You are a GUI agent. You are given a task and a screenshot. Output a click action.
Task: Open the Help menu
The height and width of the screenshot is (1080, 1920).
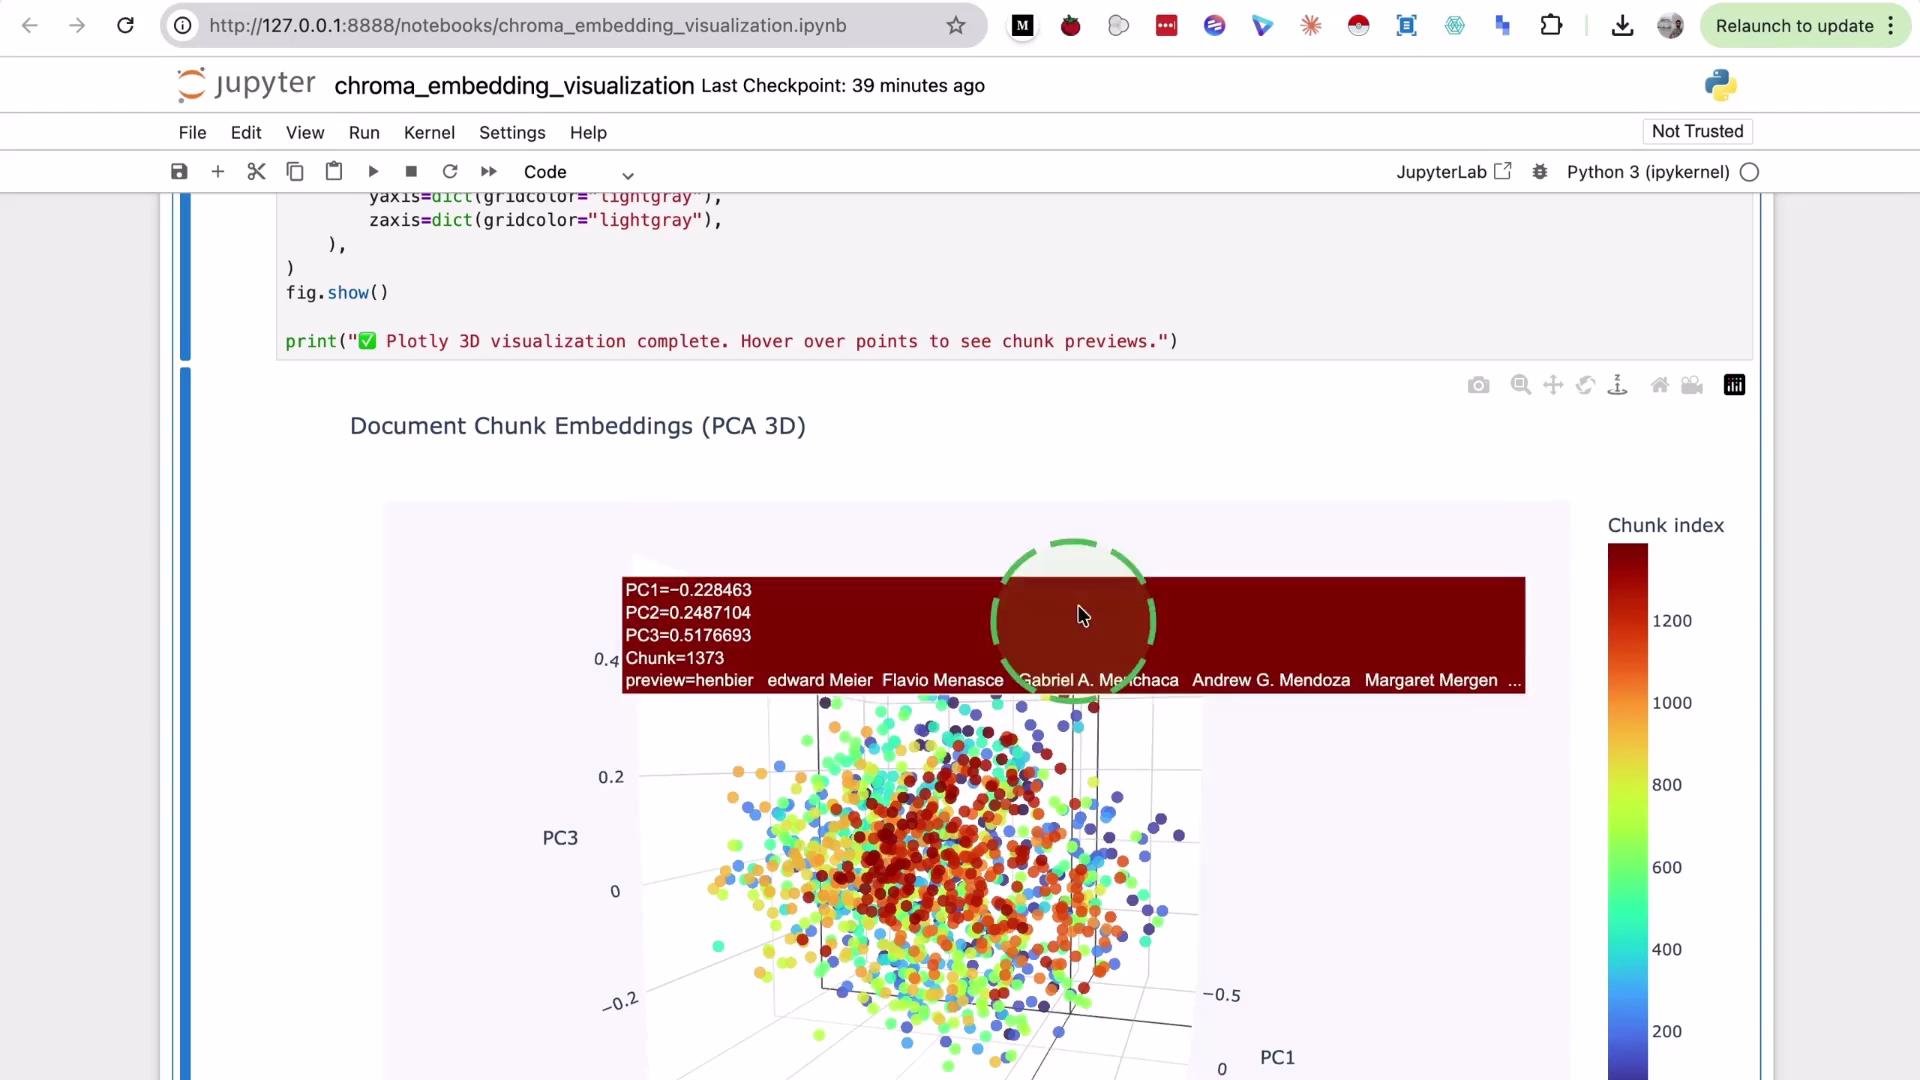click(x=588, y=132)
